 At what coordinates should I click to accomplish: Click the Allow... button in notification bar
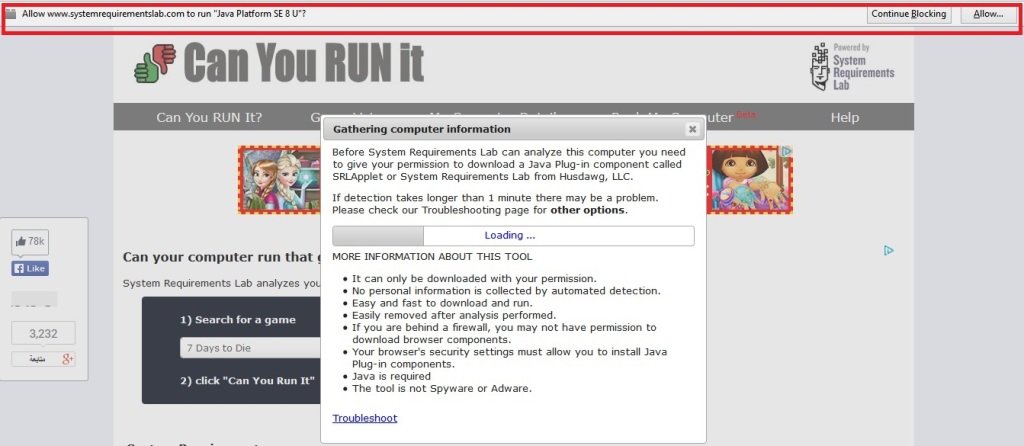988,14
